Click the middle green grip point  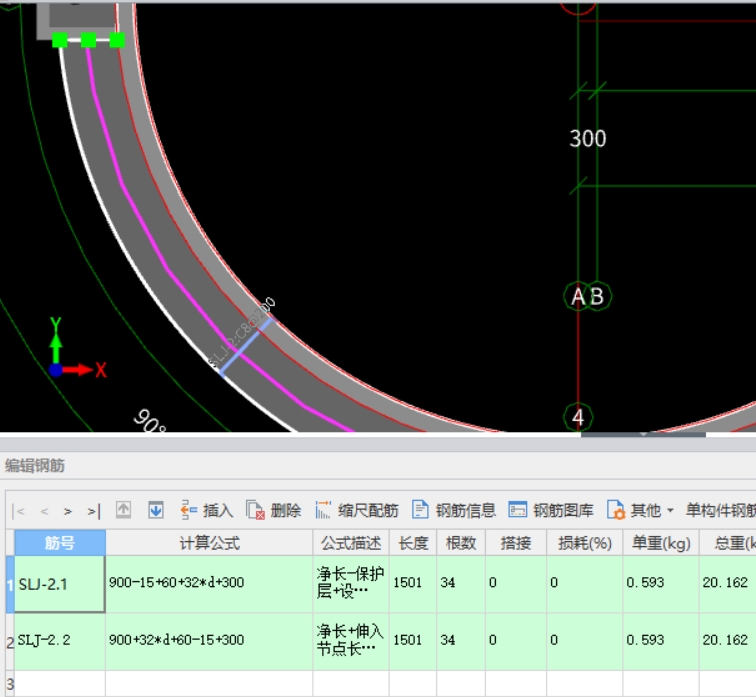tap(88, 40)
